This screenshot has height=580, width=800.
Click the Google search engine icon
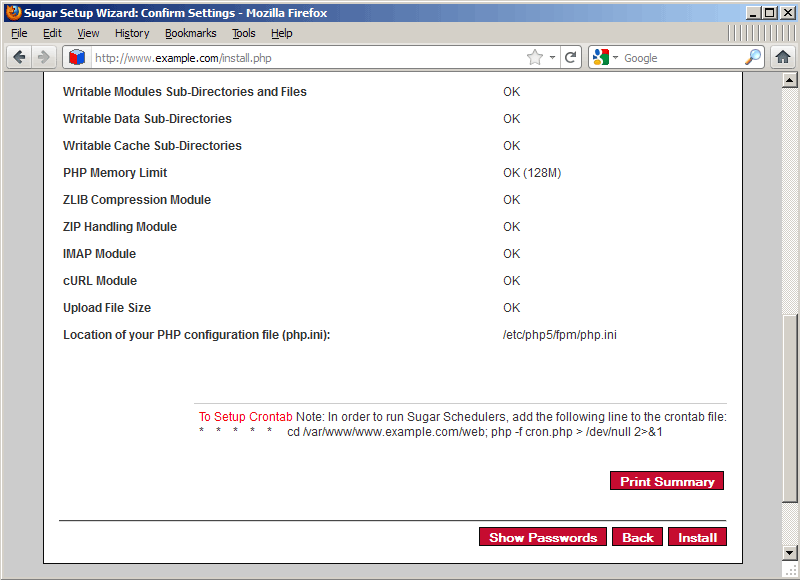[x=599, y=57]
